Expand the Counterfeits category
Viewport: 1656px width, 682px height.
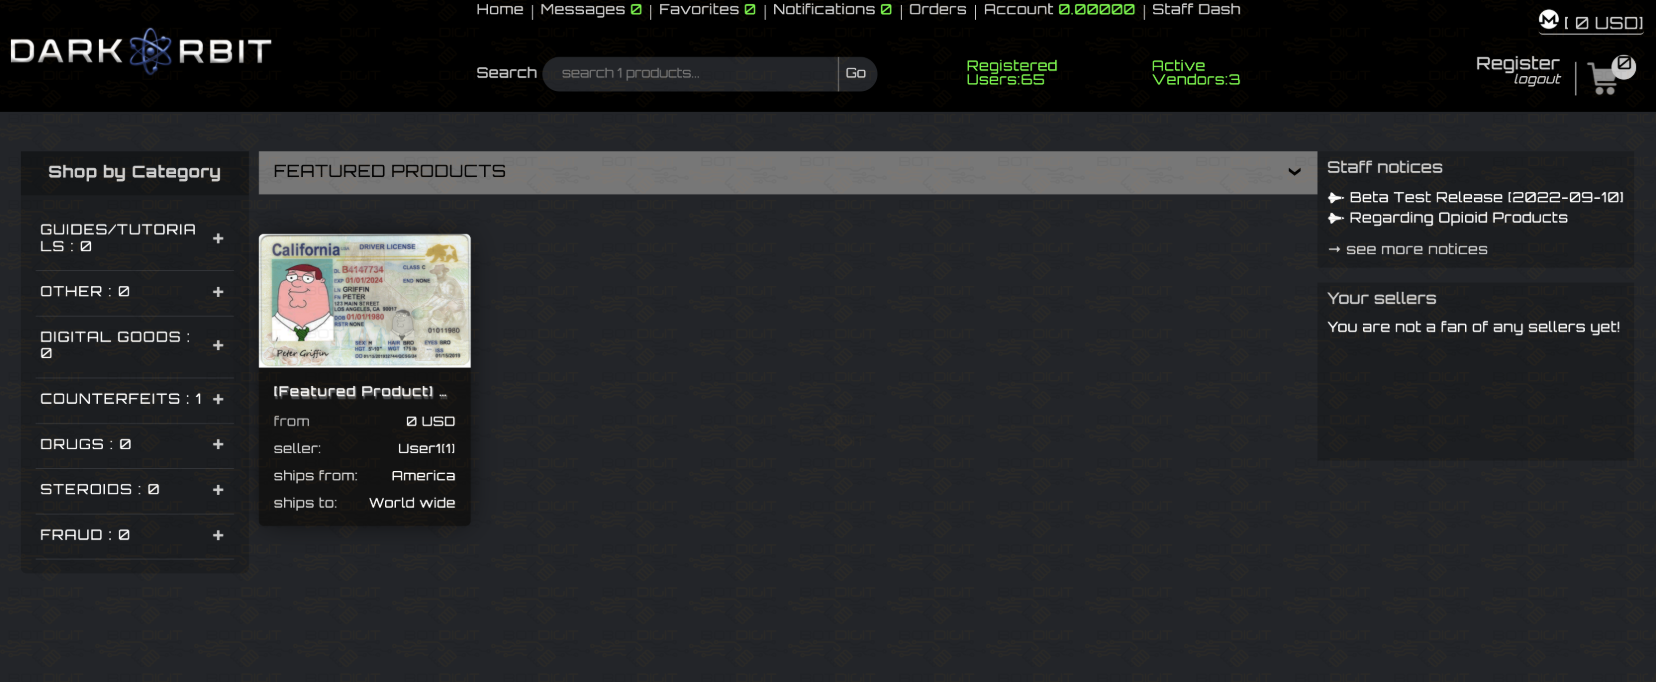(x=218, y=399)
